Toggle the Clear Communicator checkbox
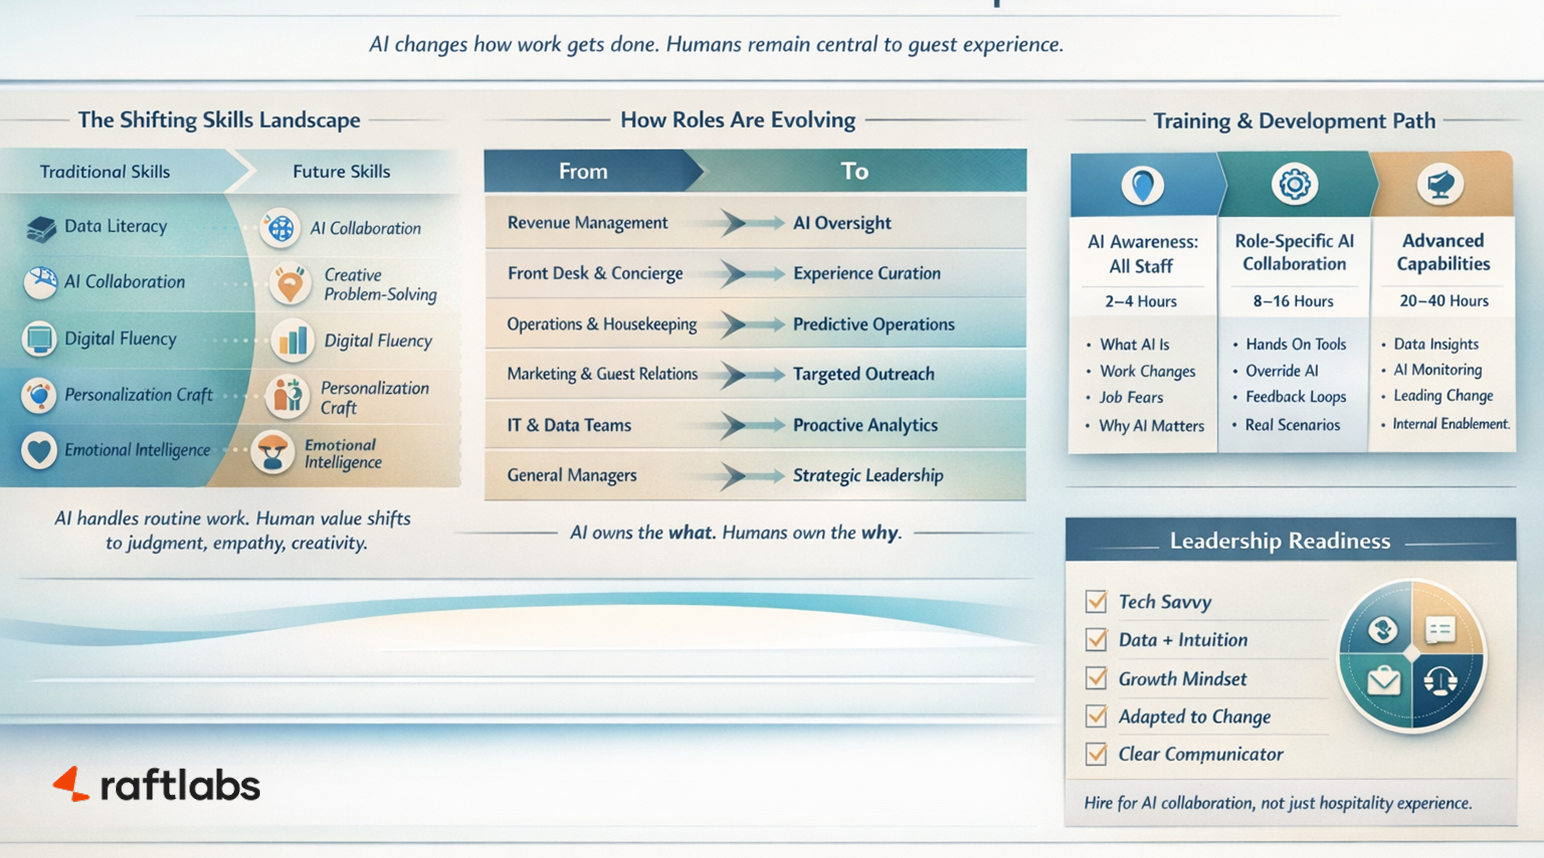Screen dimensions: 1544x858 tap(1096, 754)
